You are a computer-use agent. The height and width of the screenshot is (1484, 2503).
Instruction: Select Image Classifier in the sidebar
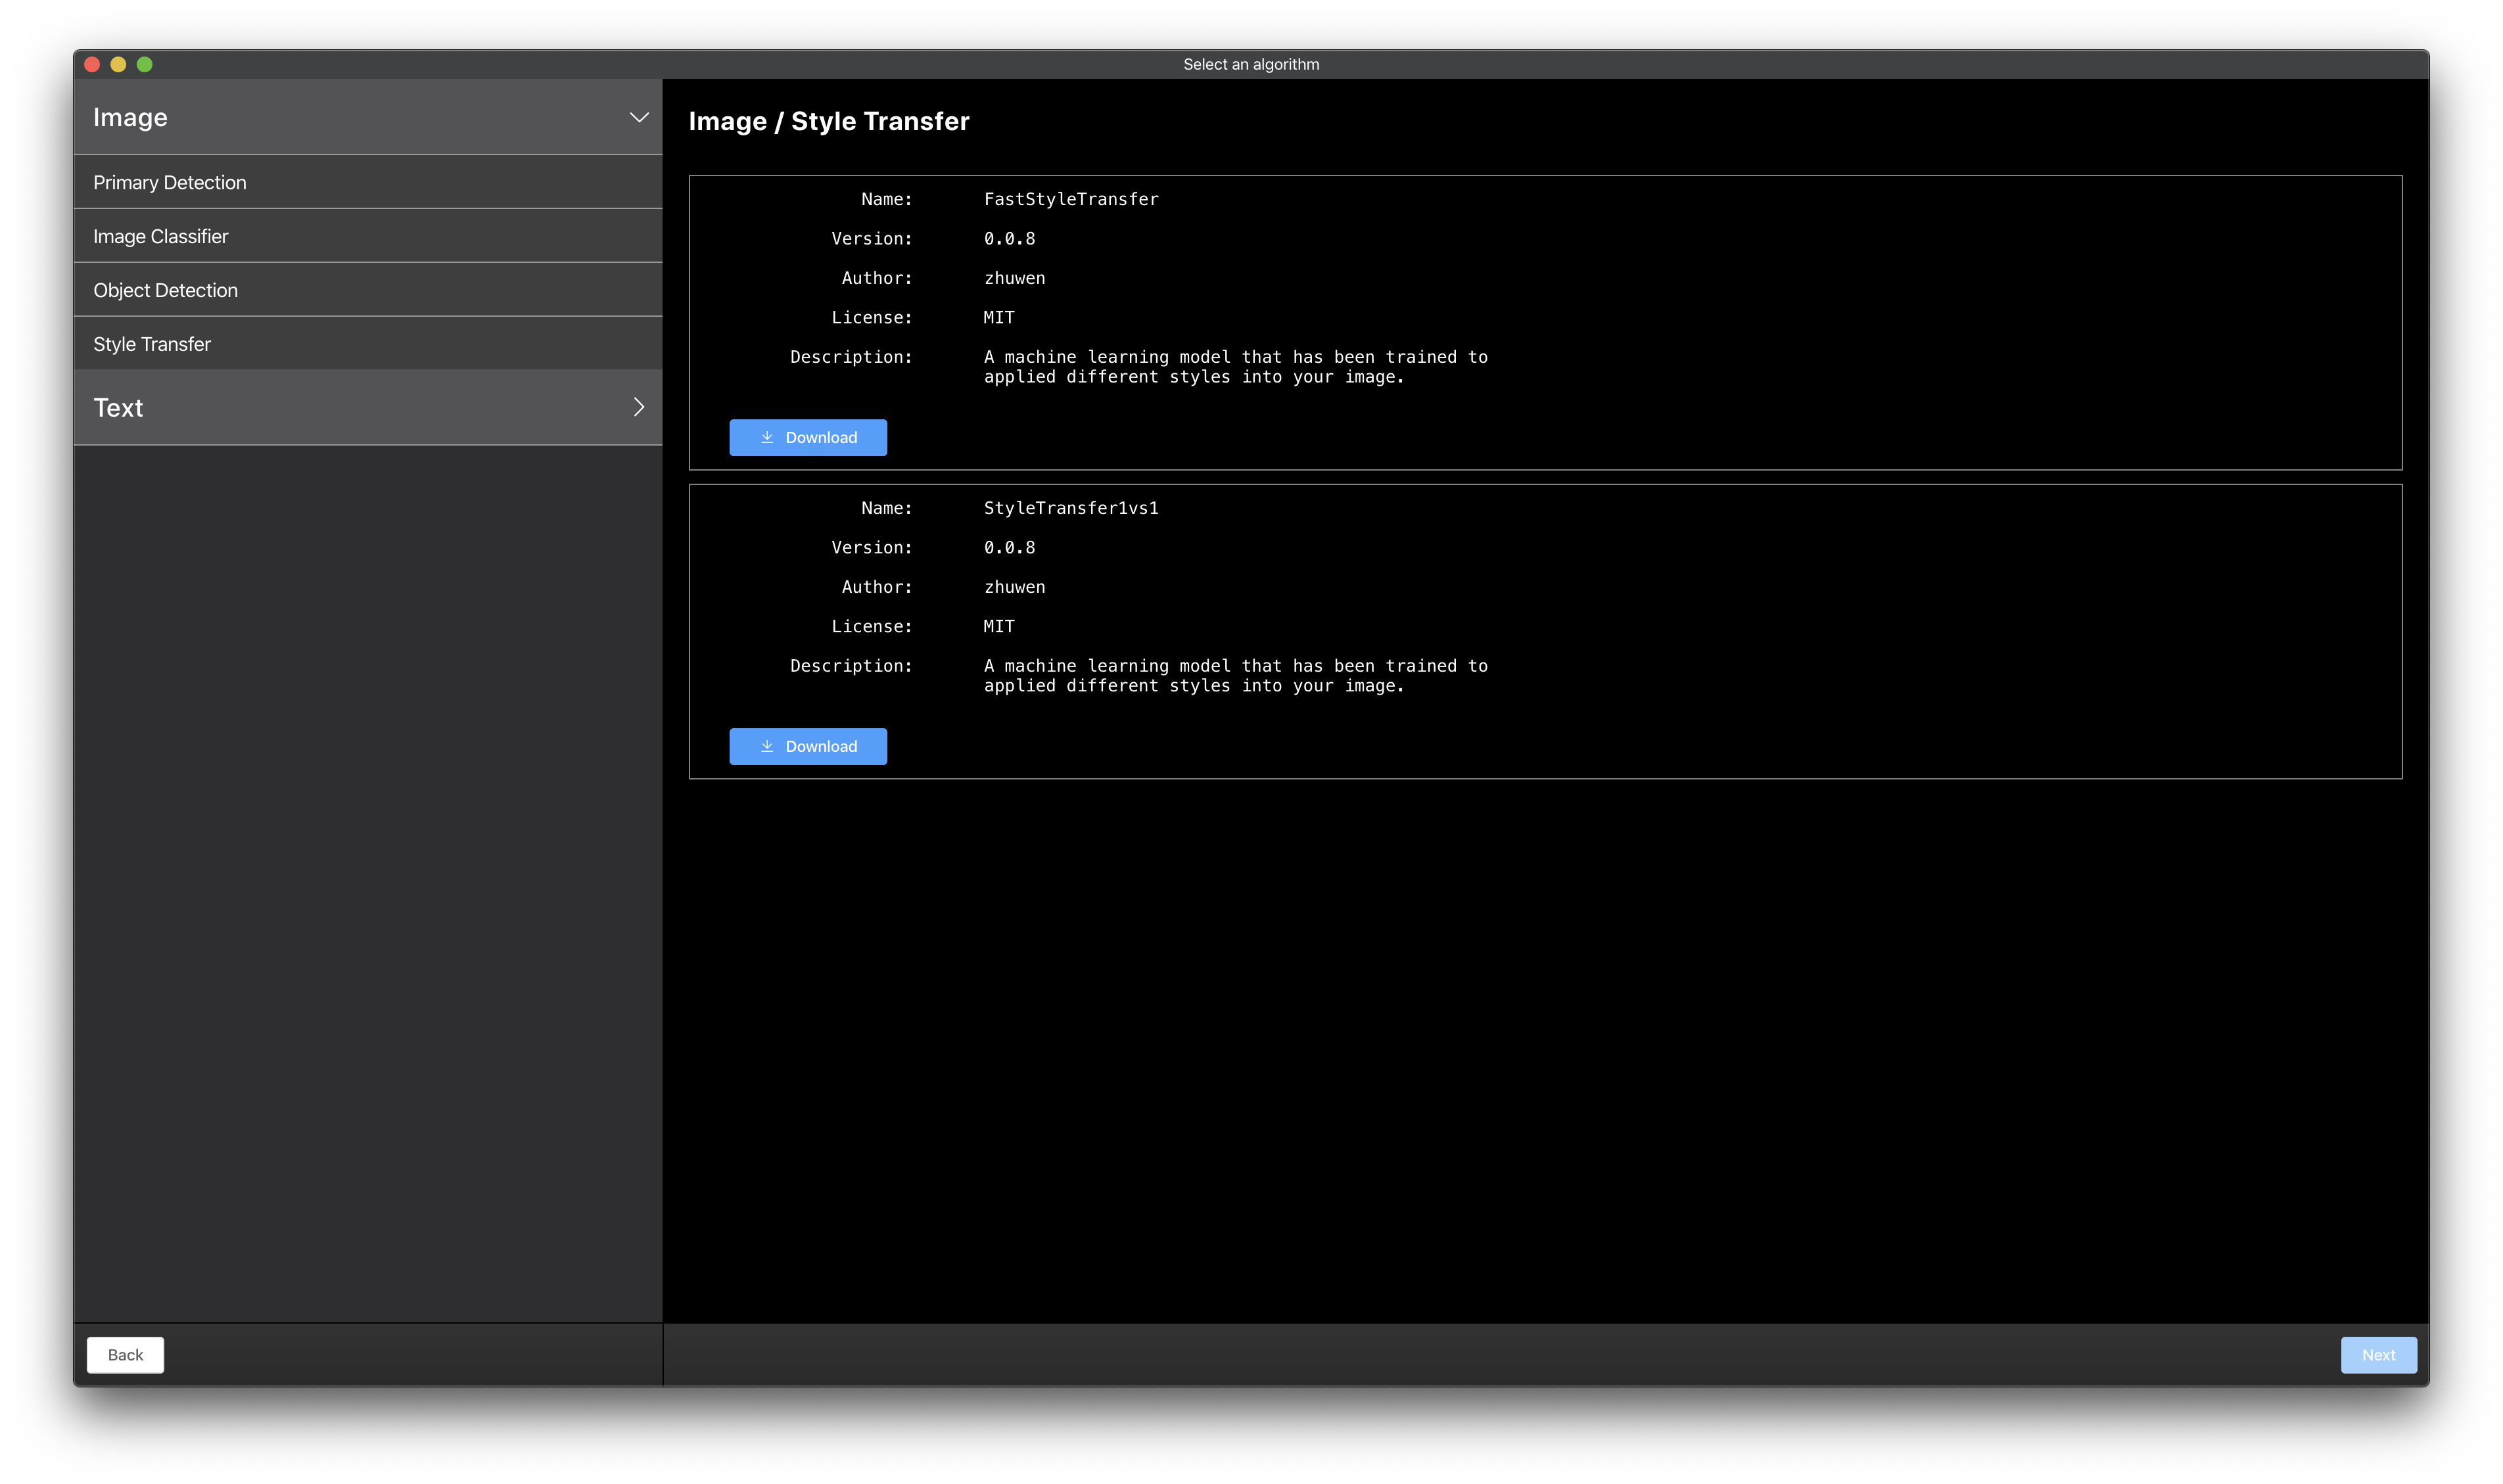pyautogui.click(x=161, y=237)
